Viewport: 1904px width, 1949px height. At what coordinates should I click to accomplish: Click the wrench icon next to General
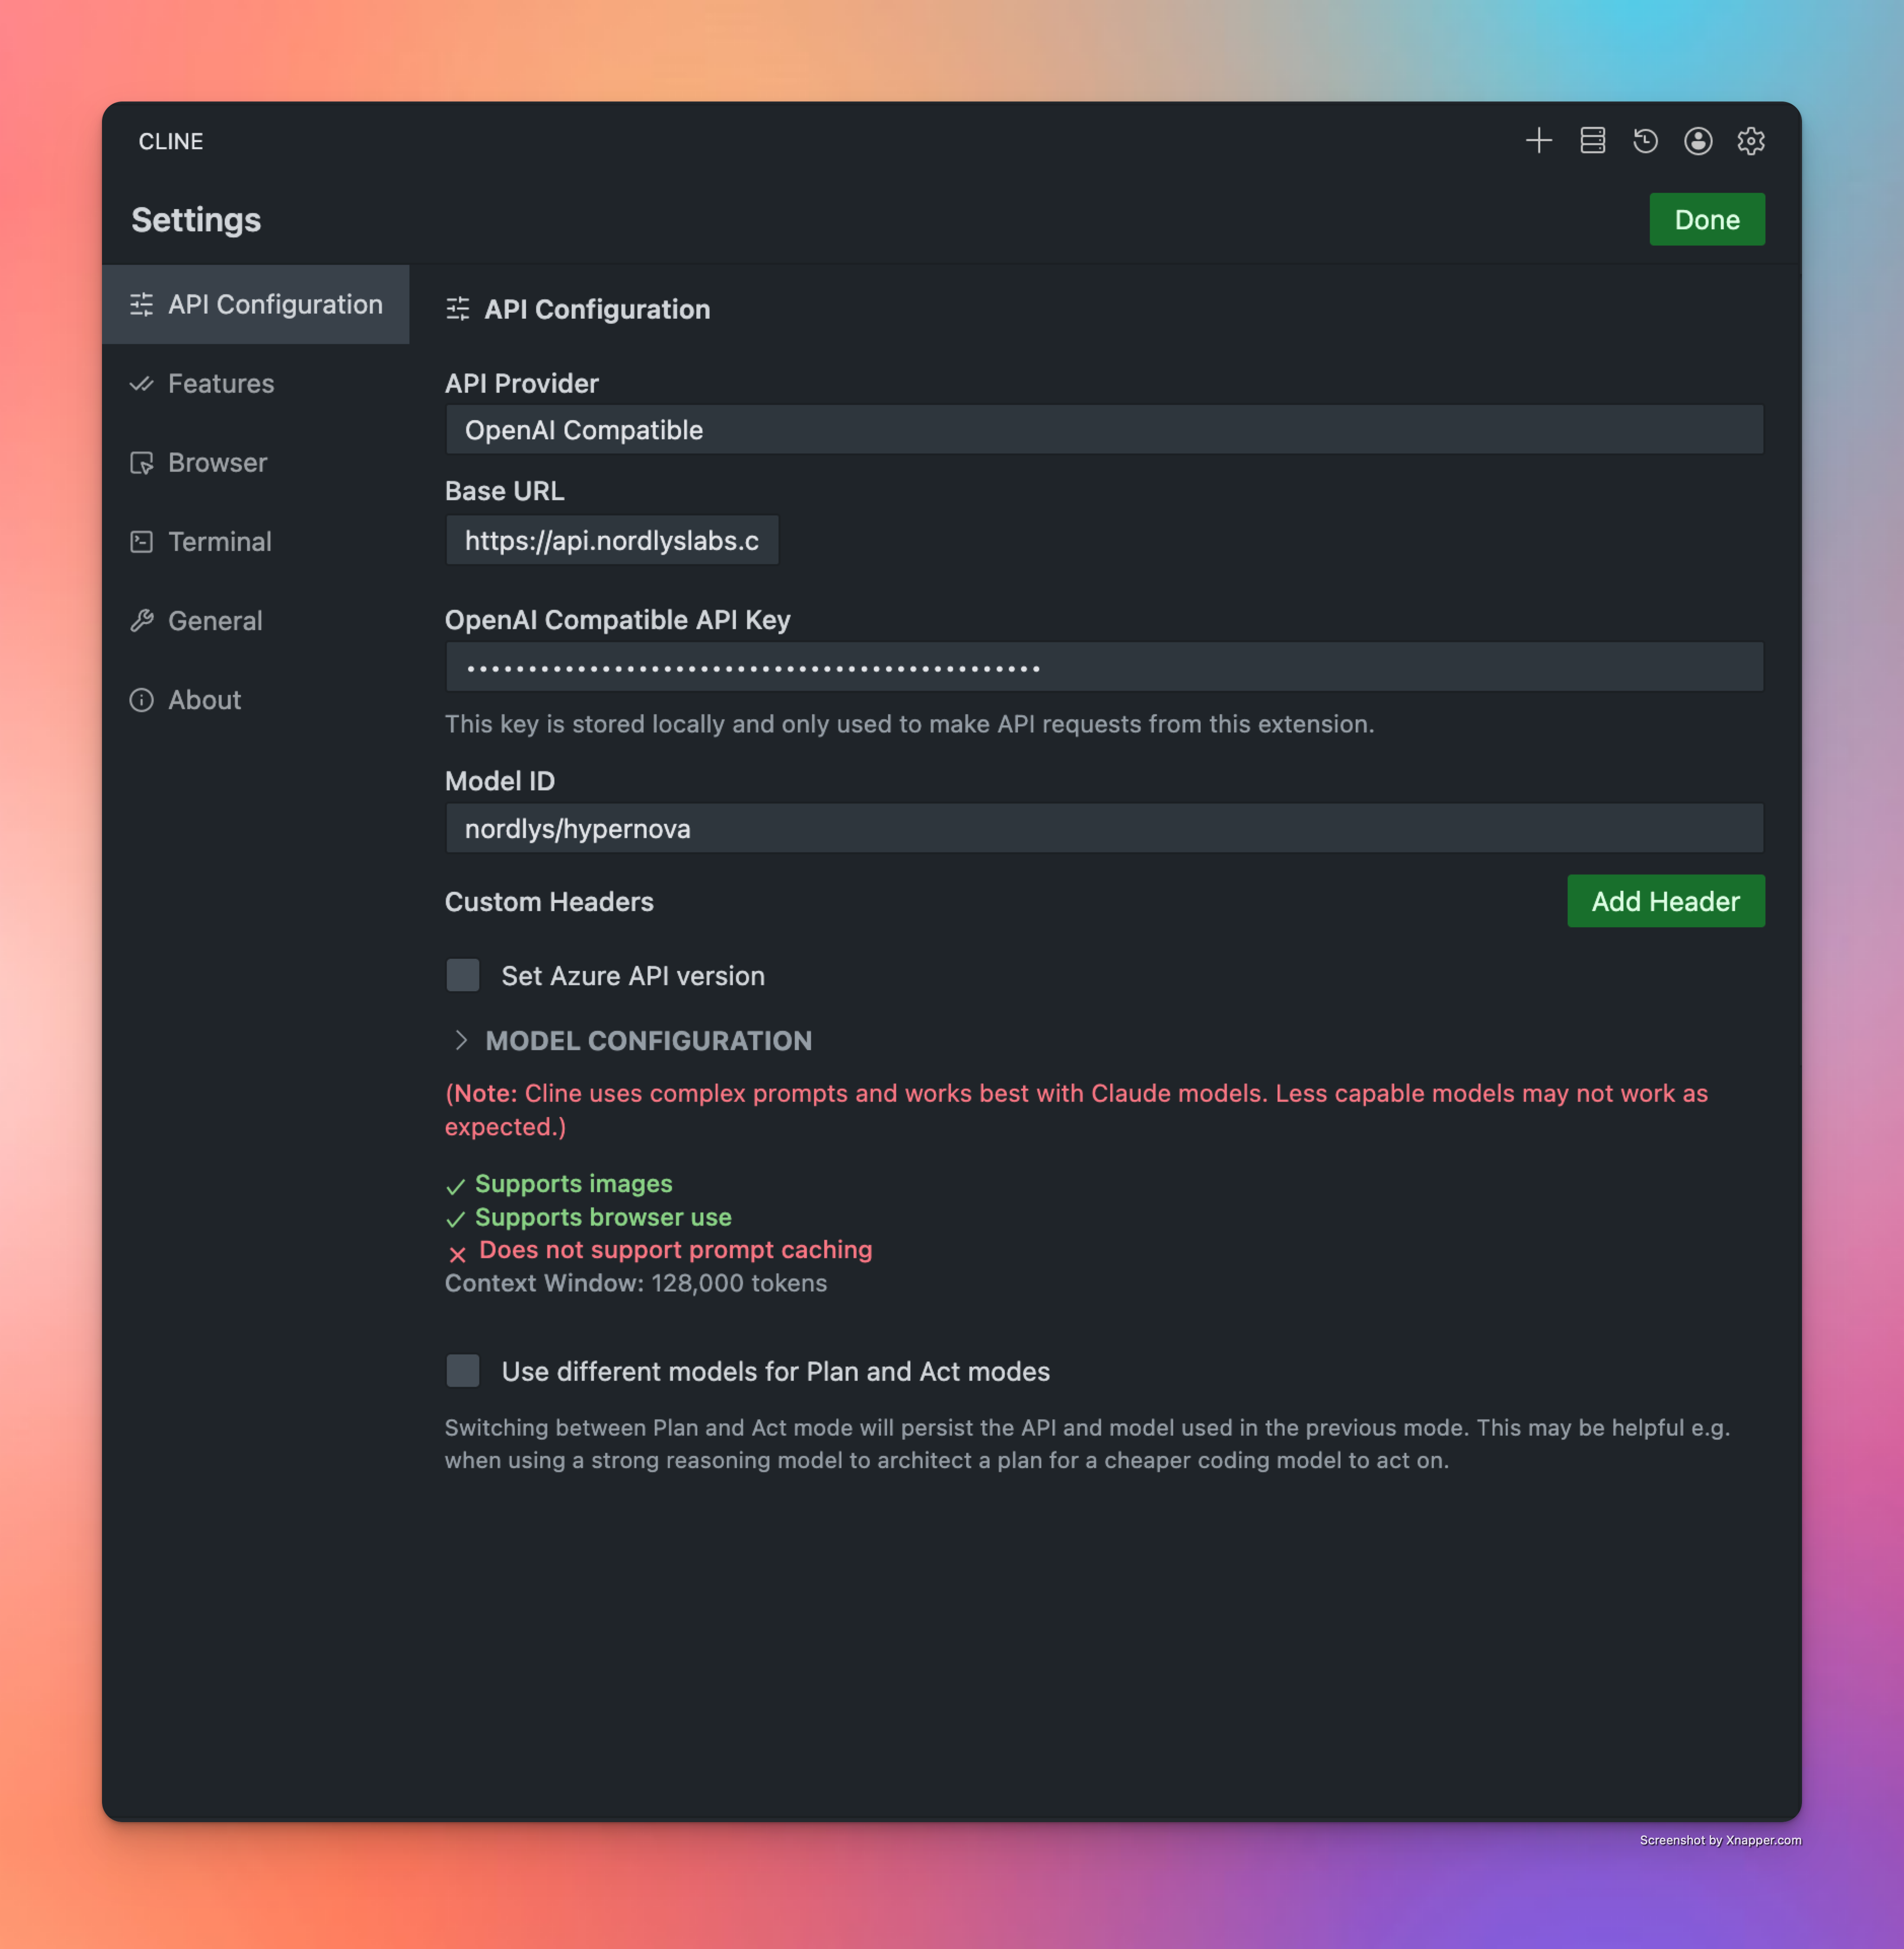[142, 620]
